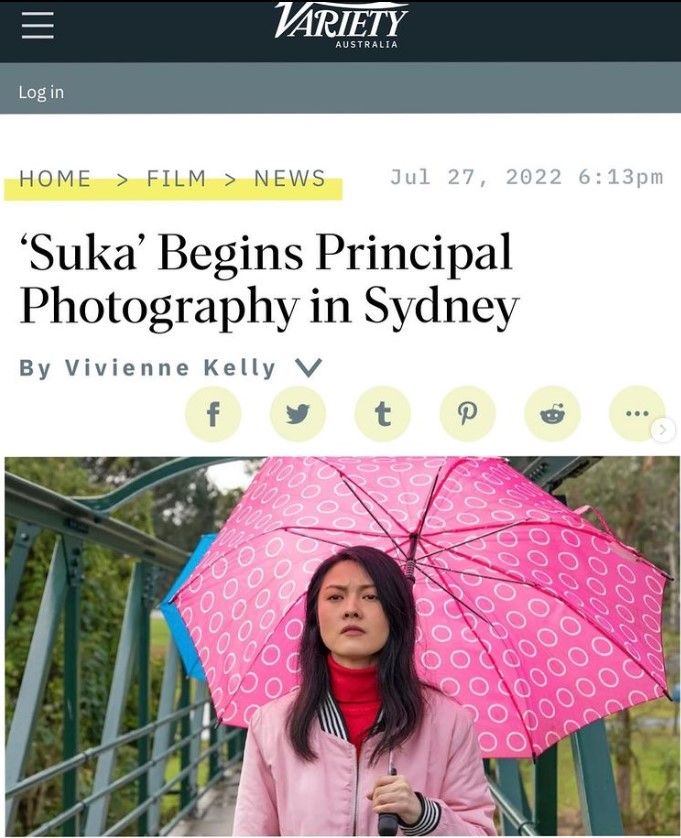Expand the Vivienne Kelly author chevron
This screenshot has height=838, width=681.
[x=308, y=368]
